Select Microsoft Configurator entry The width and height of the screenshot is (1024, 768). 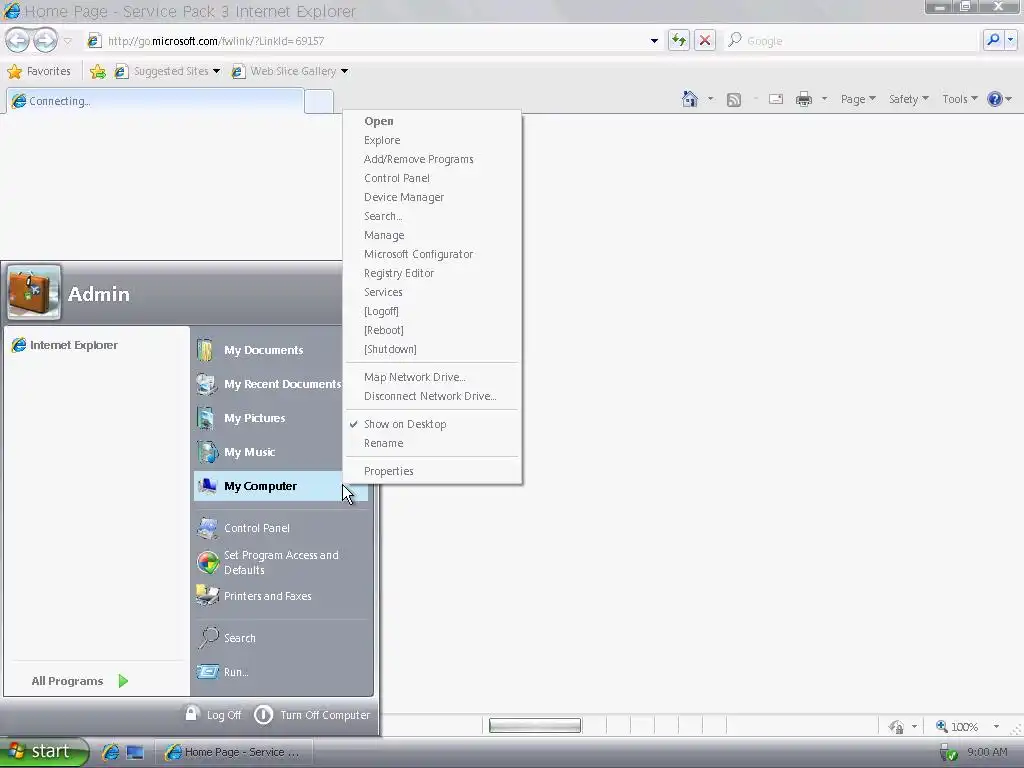click(x=432, y=254)
